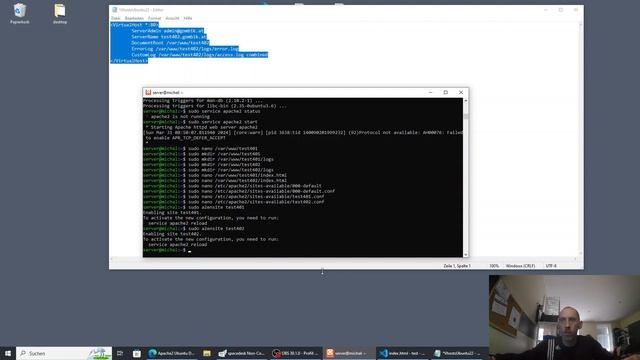Viewport: 640px width, 360px height.
Task: Click the terminal command prompt cursor line
Action: [167, 250]
